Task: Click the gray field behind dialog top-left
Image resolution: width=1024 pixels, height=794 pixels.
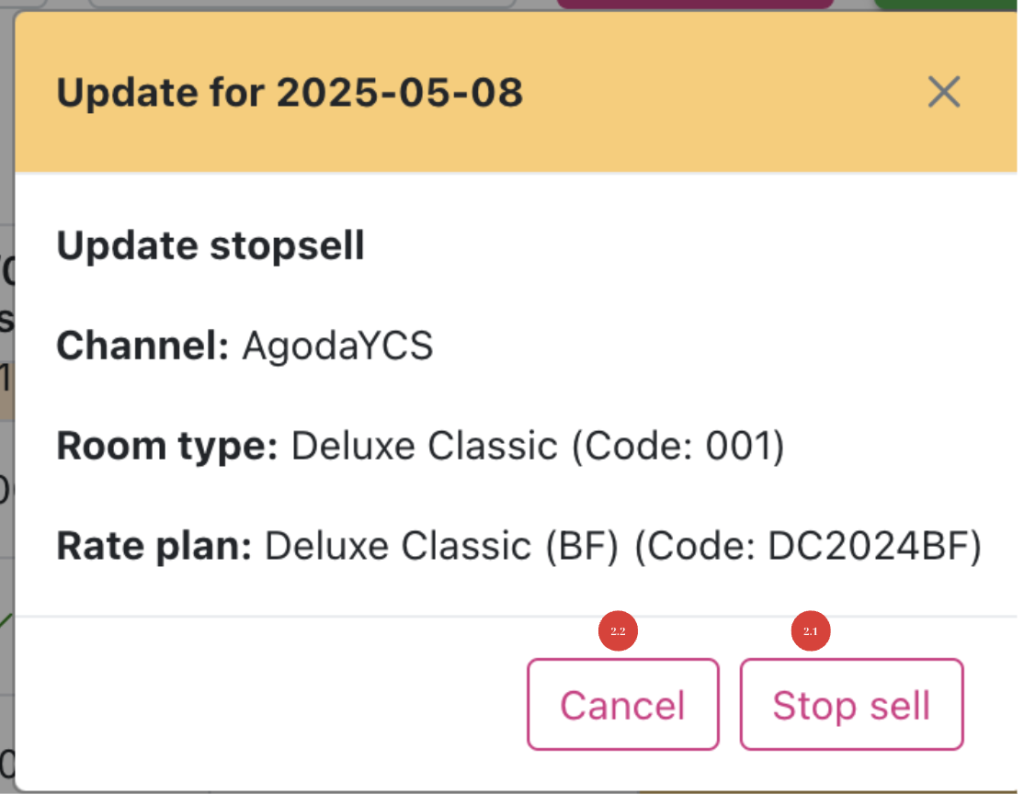Action: pyautogui.click(x=300, y=4)
